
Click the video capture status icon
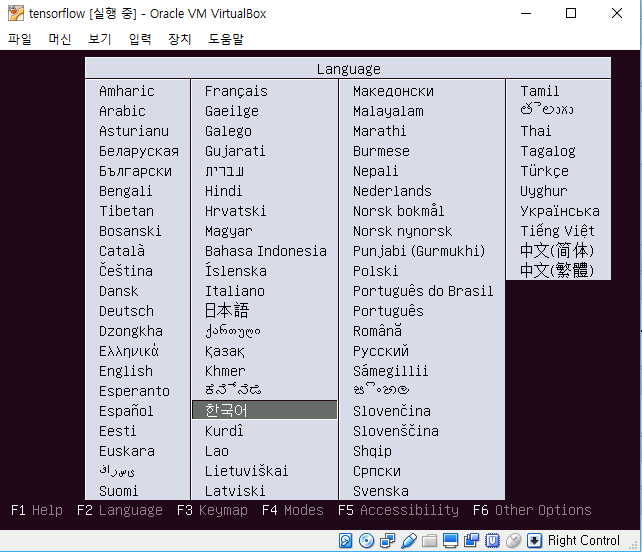click(x=471, y=541)
